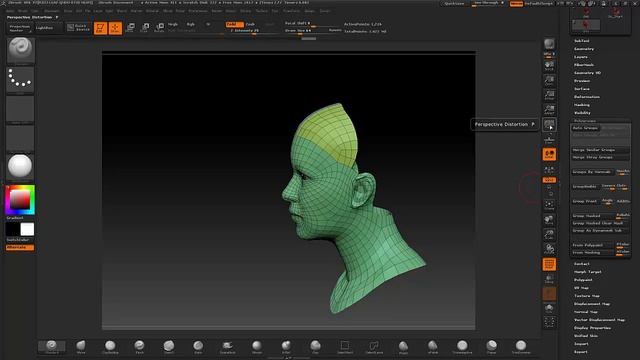Expand the SubTool section
Screen dimensions: 640x360
click(x=582, y=41)
